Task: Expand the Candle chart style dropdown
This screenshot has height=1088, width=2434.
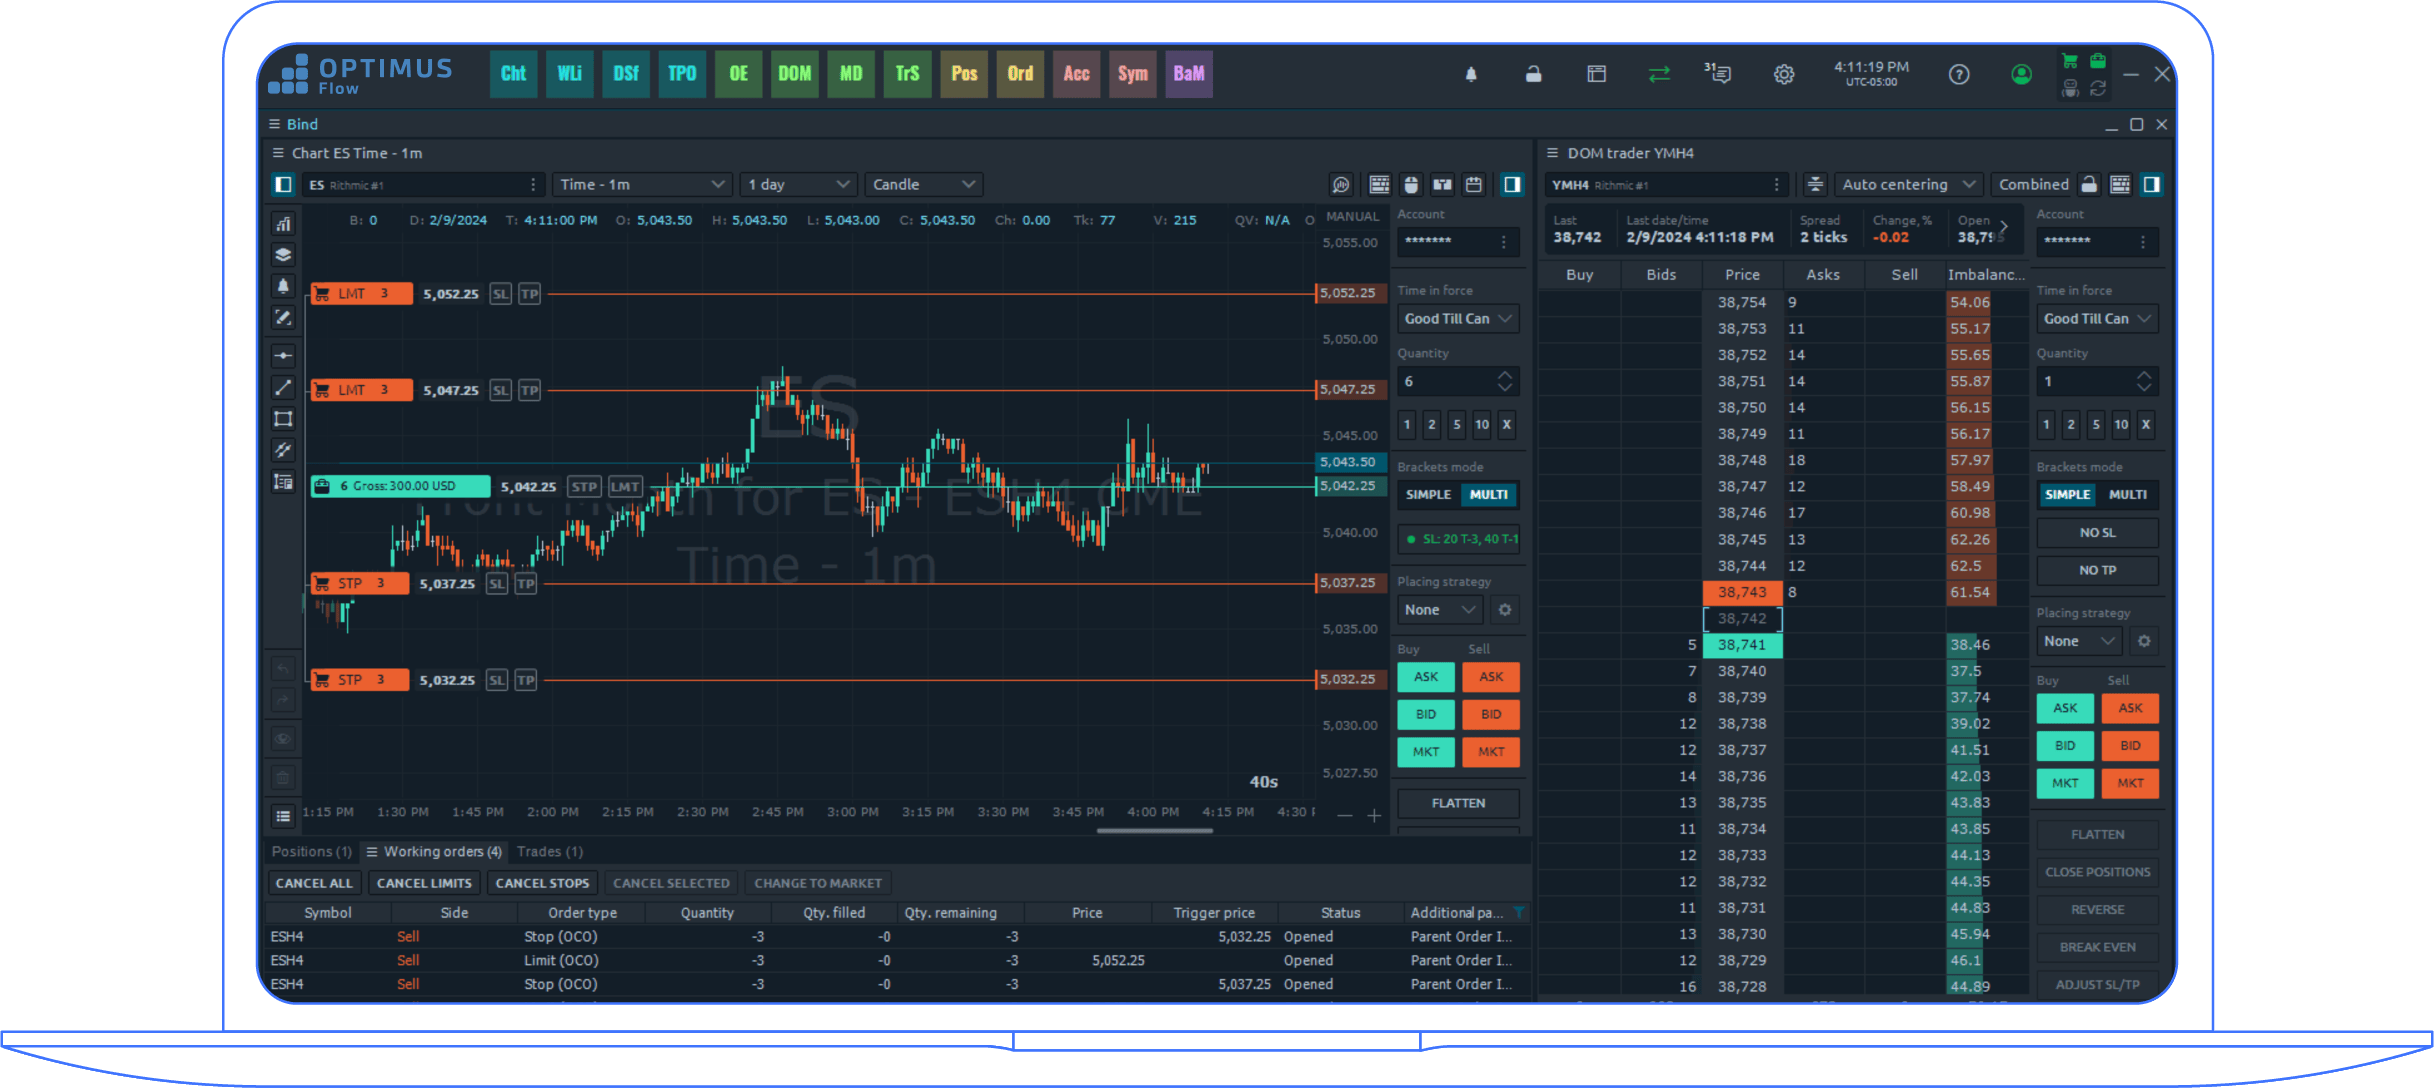Action: tap(922, 184)
